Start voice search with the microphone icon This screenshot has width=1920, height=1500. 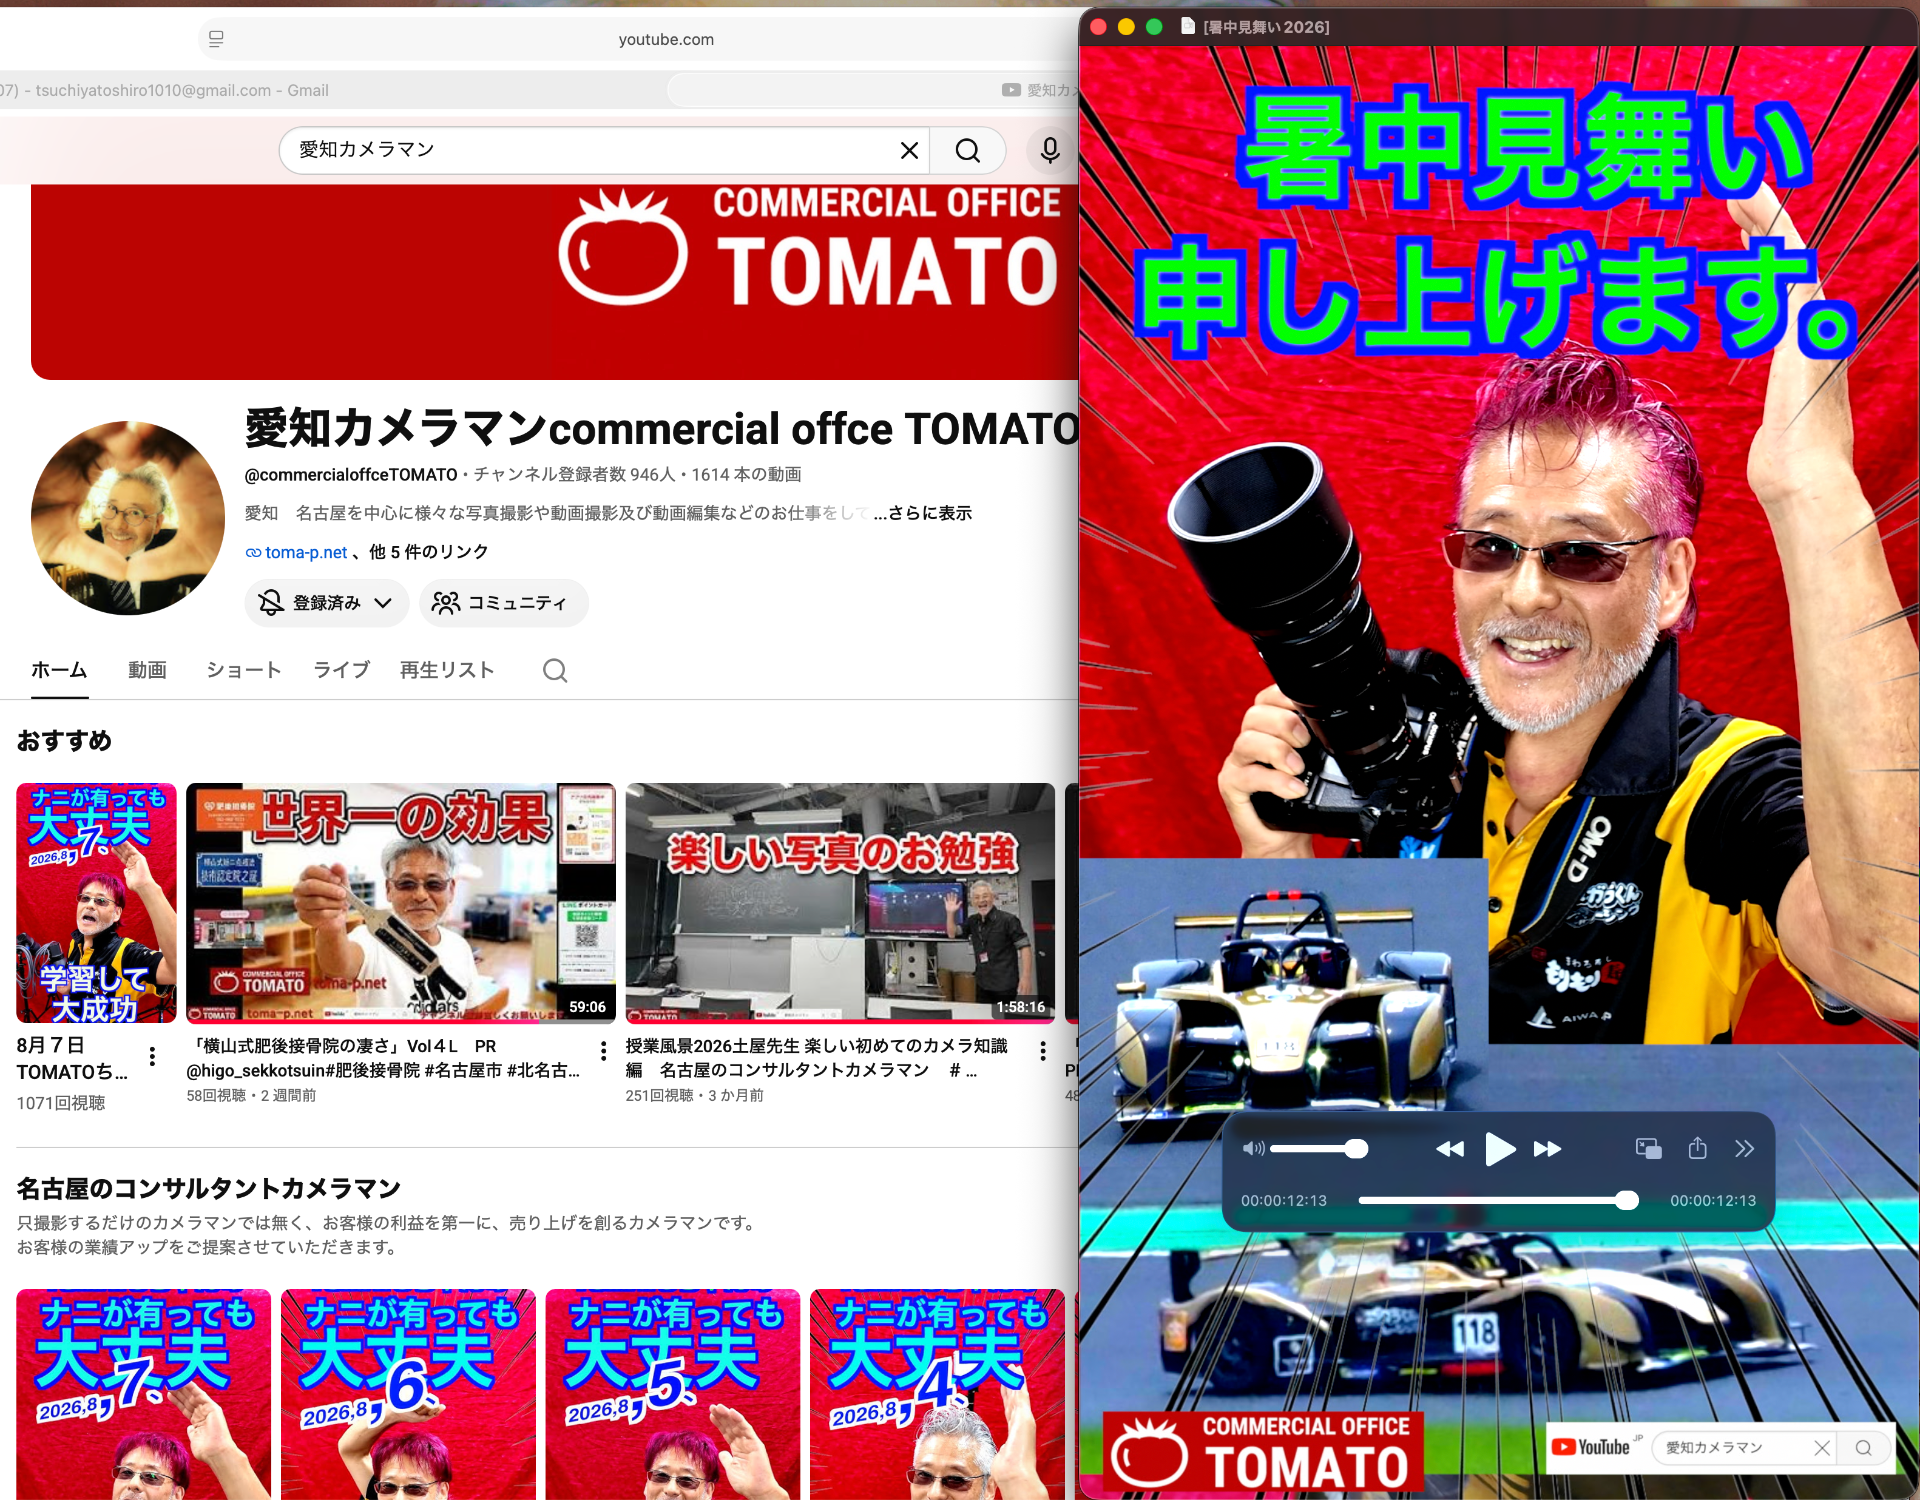pyautogui.click(x=1050, y=150)
